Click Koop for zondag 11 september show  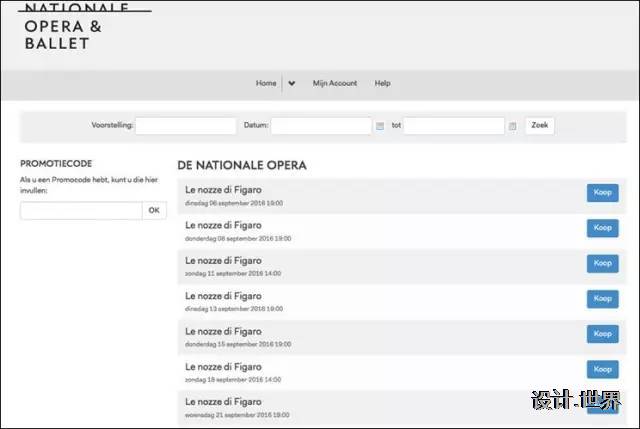602,264
